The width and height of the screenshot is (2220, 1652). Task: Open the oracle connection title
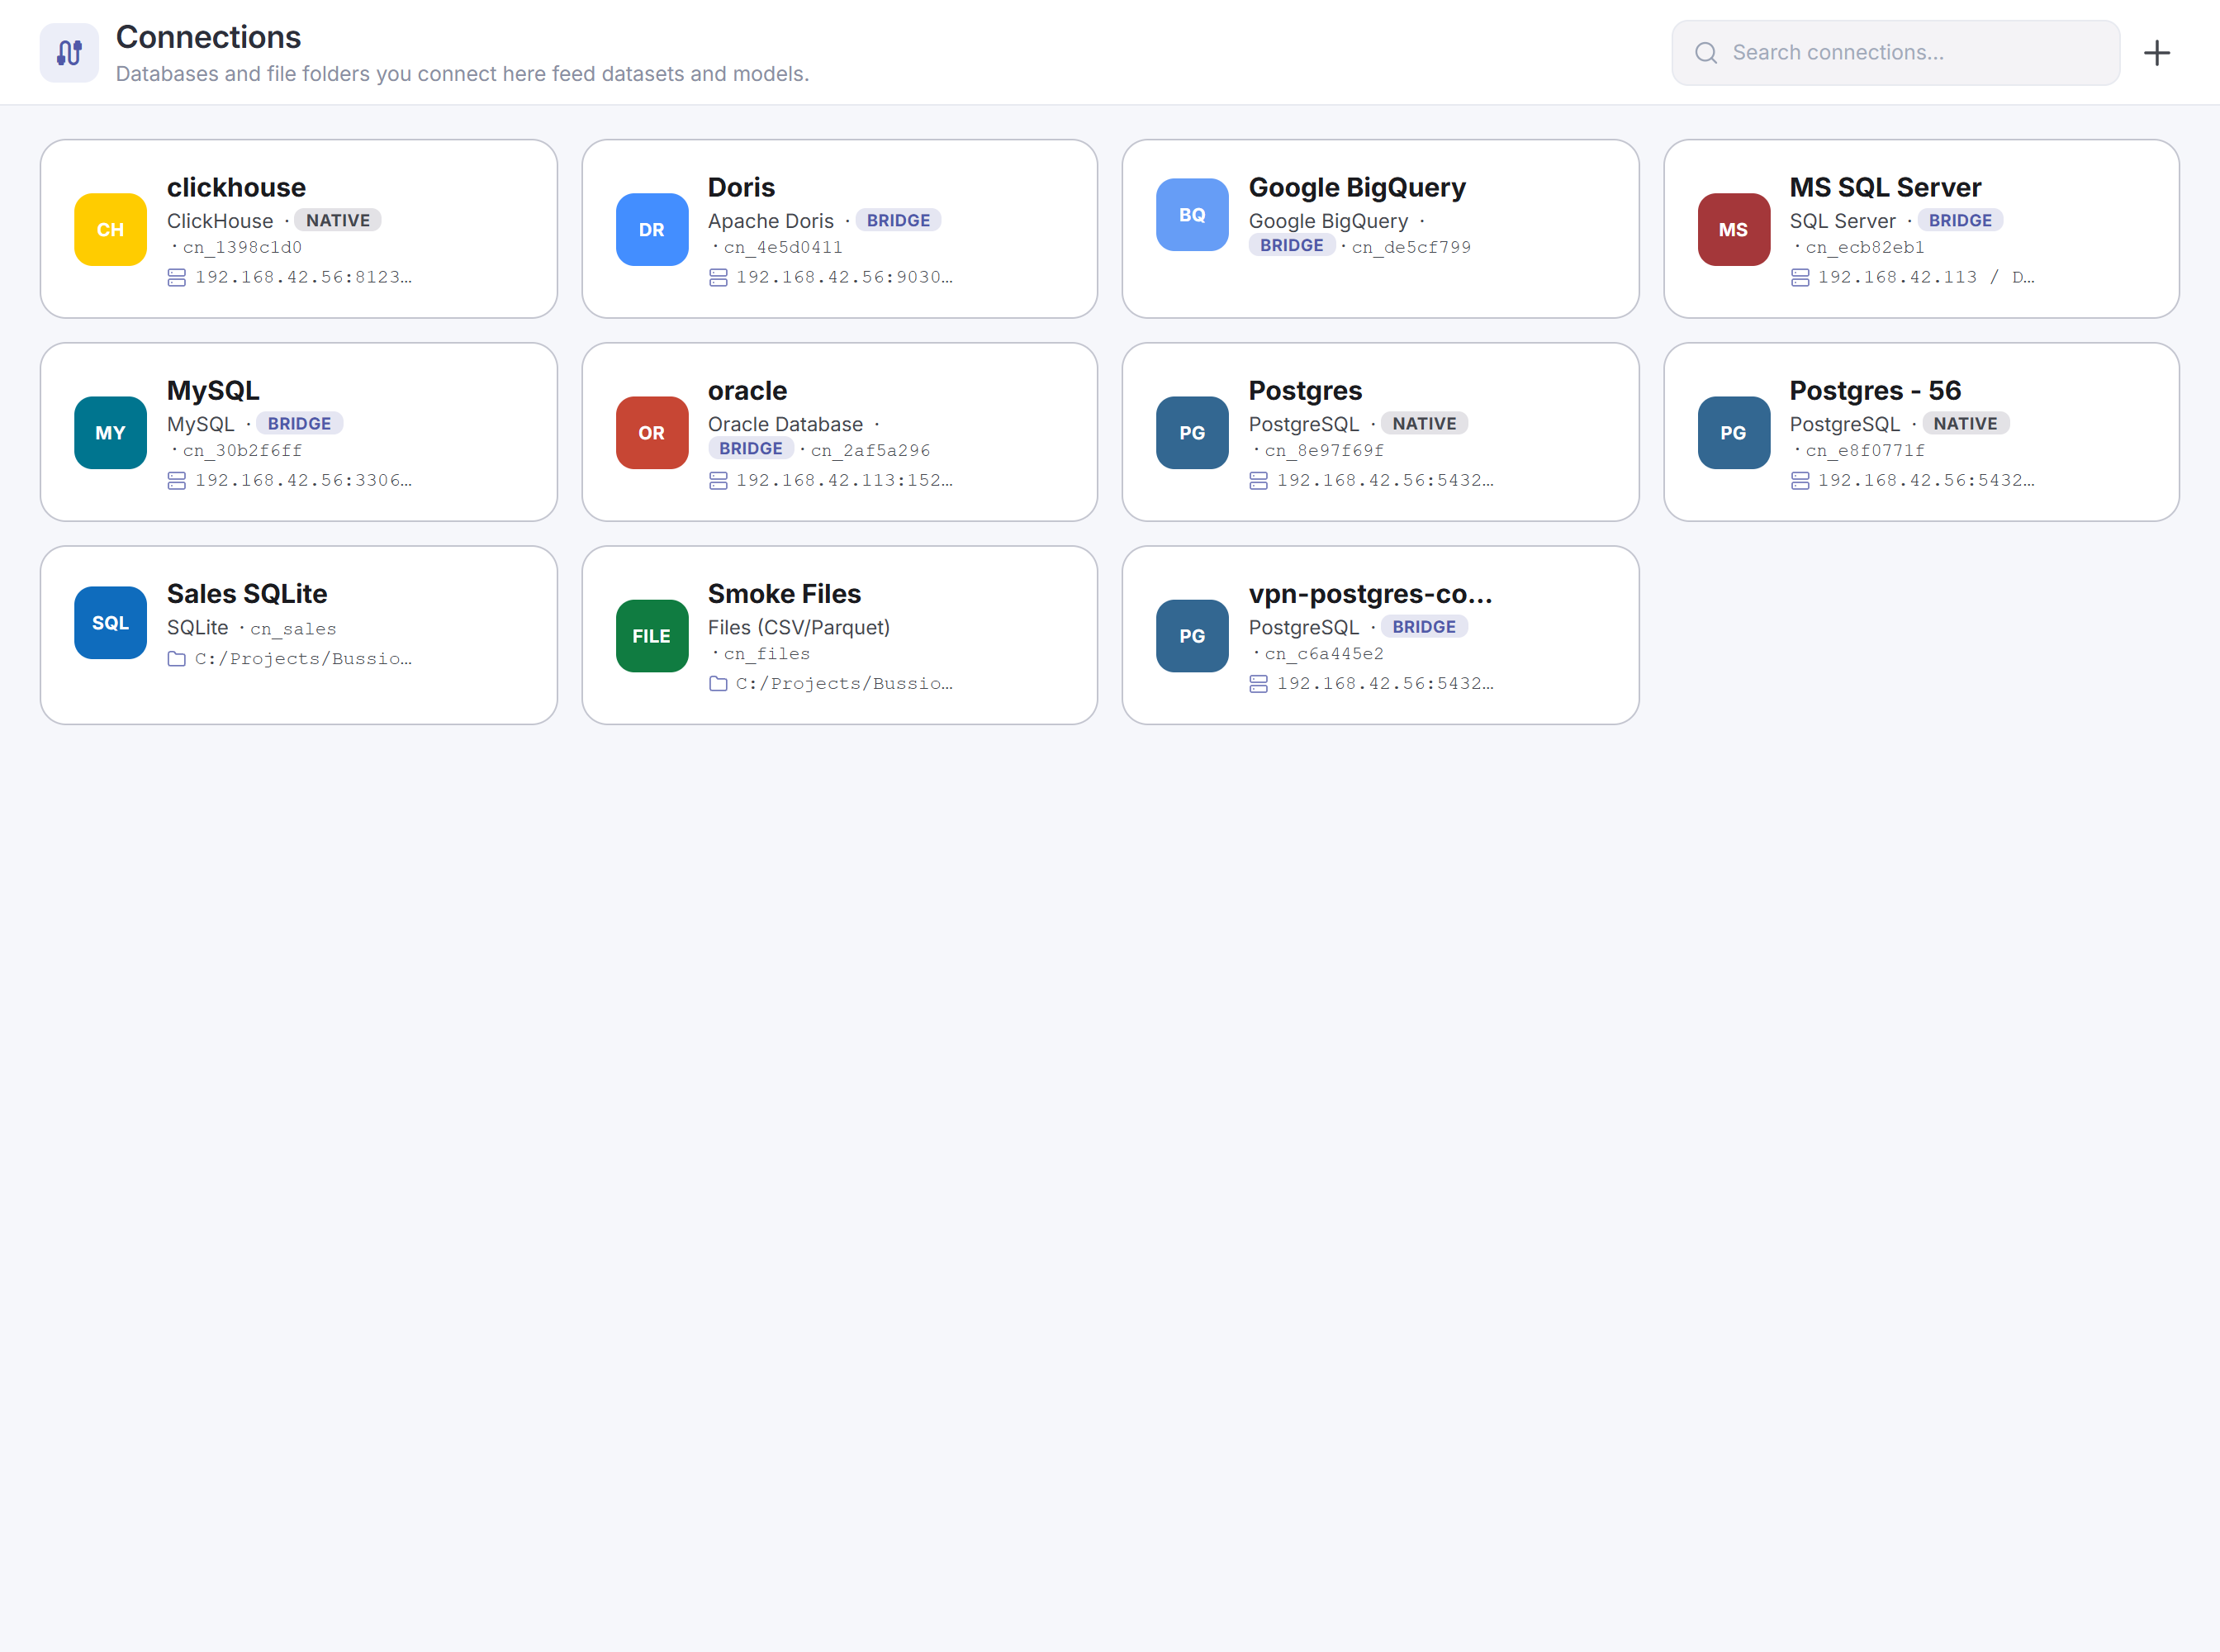[748, 390]
